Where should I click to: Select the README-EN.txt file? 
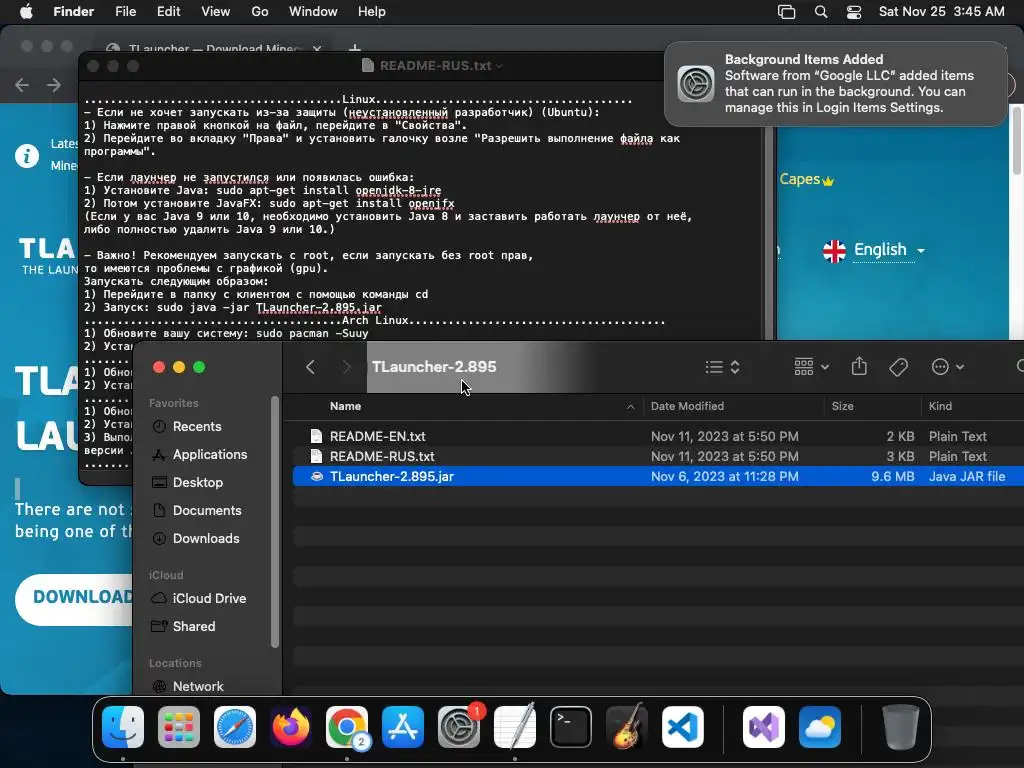(658, 436)
